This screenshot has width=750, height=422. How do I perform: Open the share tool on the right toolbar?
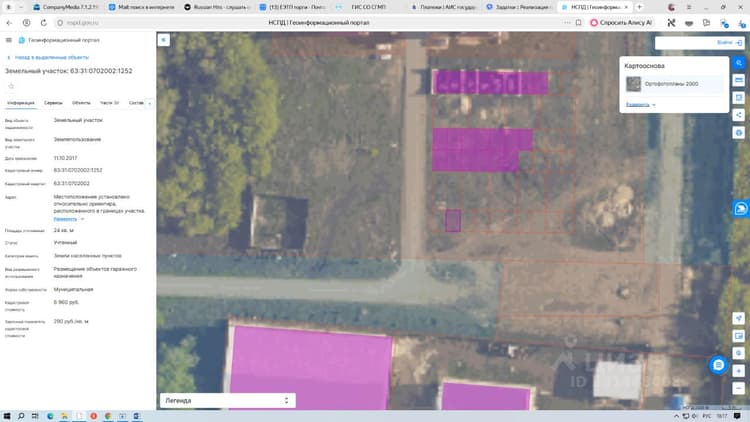pyautogui.click(x=739, y=115)
